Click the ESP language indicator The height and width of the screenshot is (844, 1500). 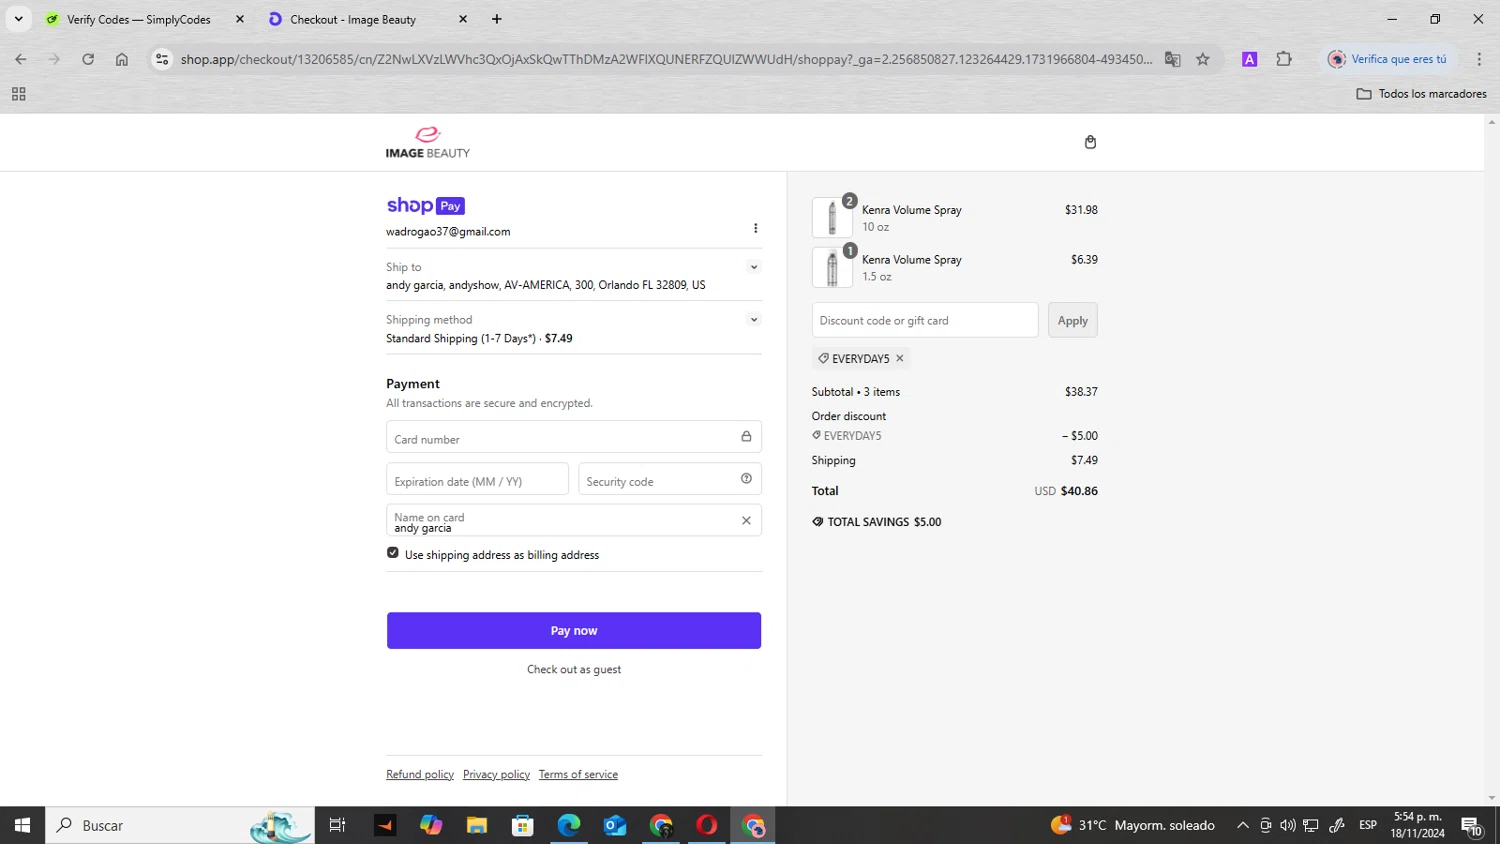(1368, 825)
